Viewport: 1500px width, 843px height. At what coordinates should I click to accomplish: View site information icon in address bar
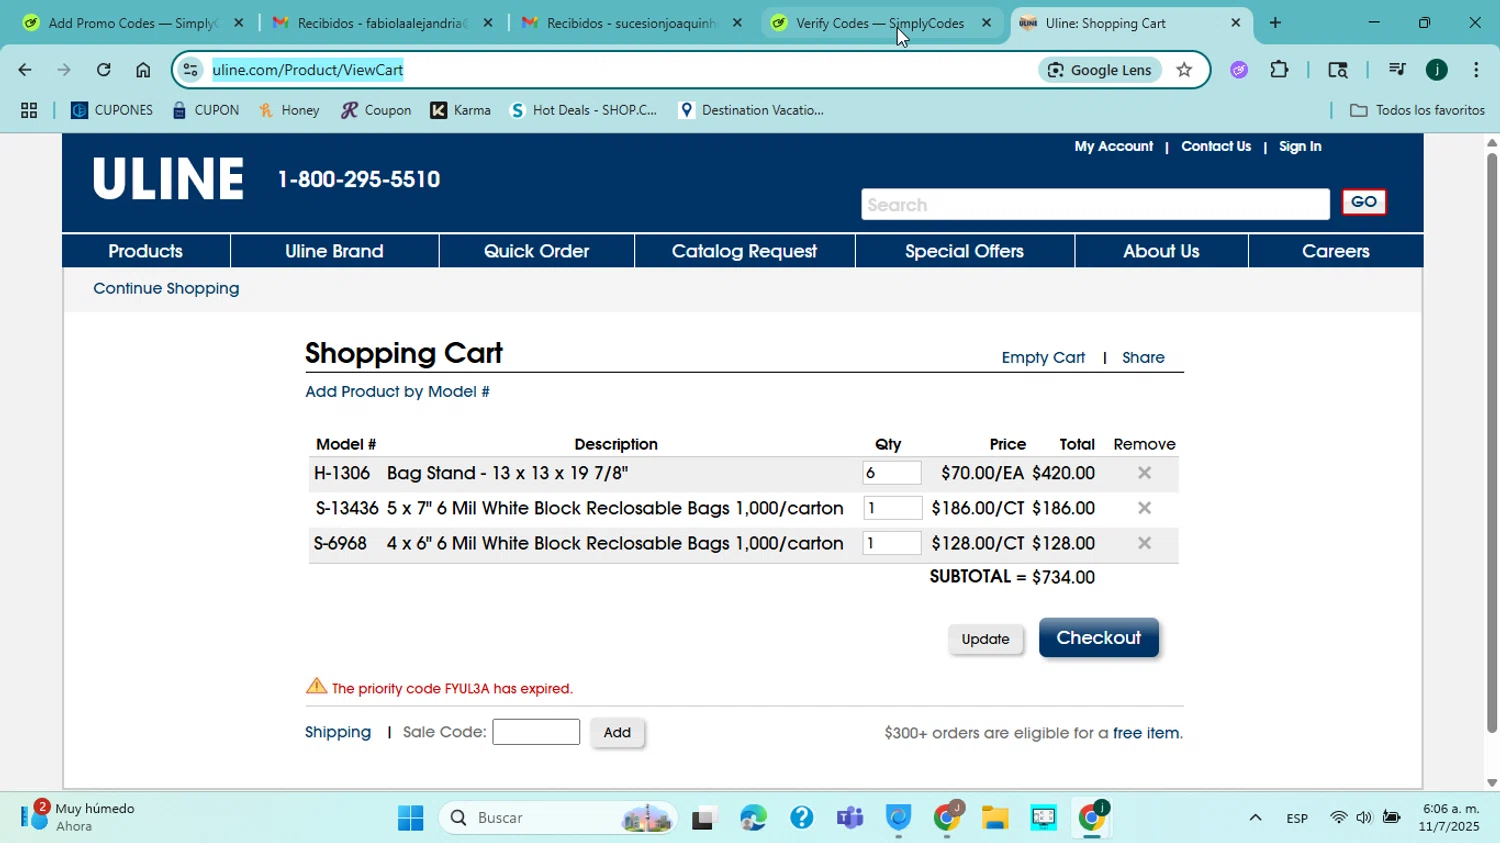tap(190, 70)
